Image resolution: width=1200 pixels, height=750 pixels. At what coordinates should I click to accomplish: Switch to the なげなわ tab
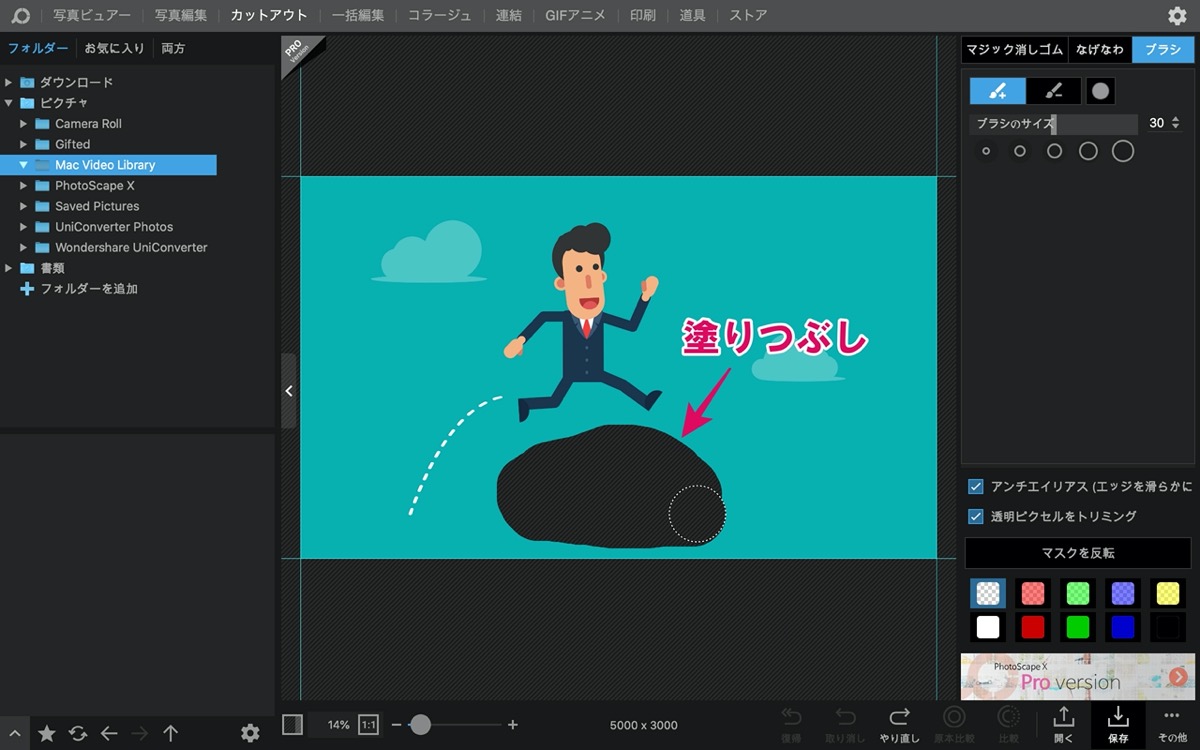pyautogui.click(x=1100, y=49)
